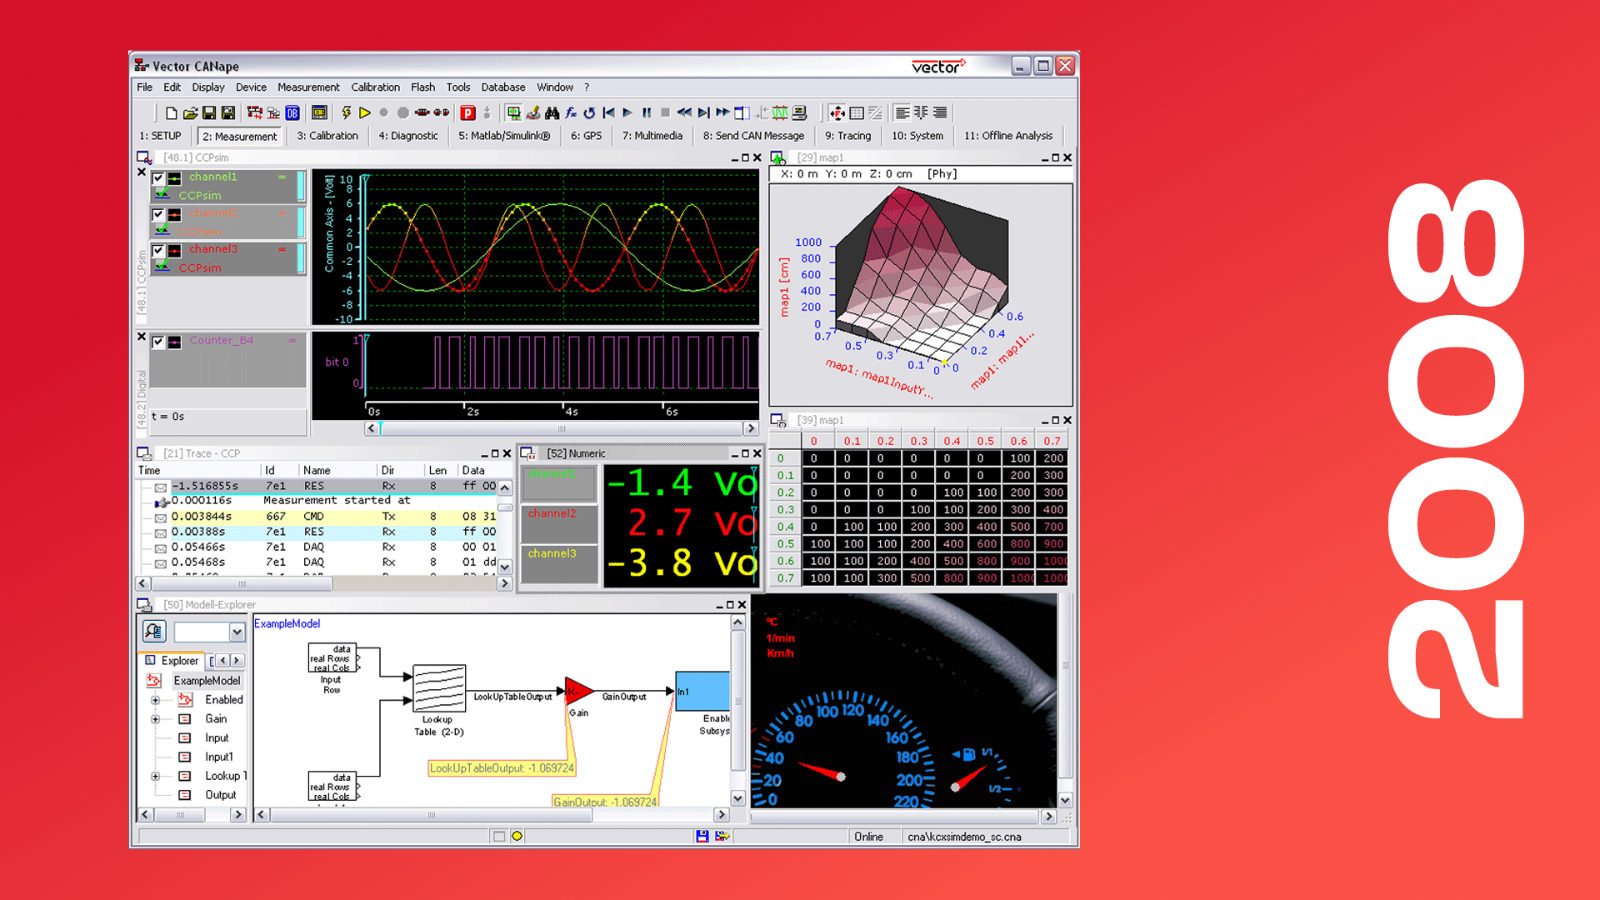Click the Trace list scroll-down arrow
1600x900 pixels.
point(505,567)
